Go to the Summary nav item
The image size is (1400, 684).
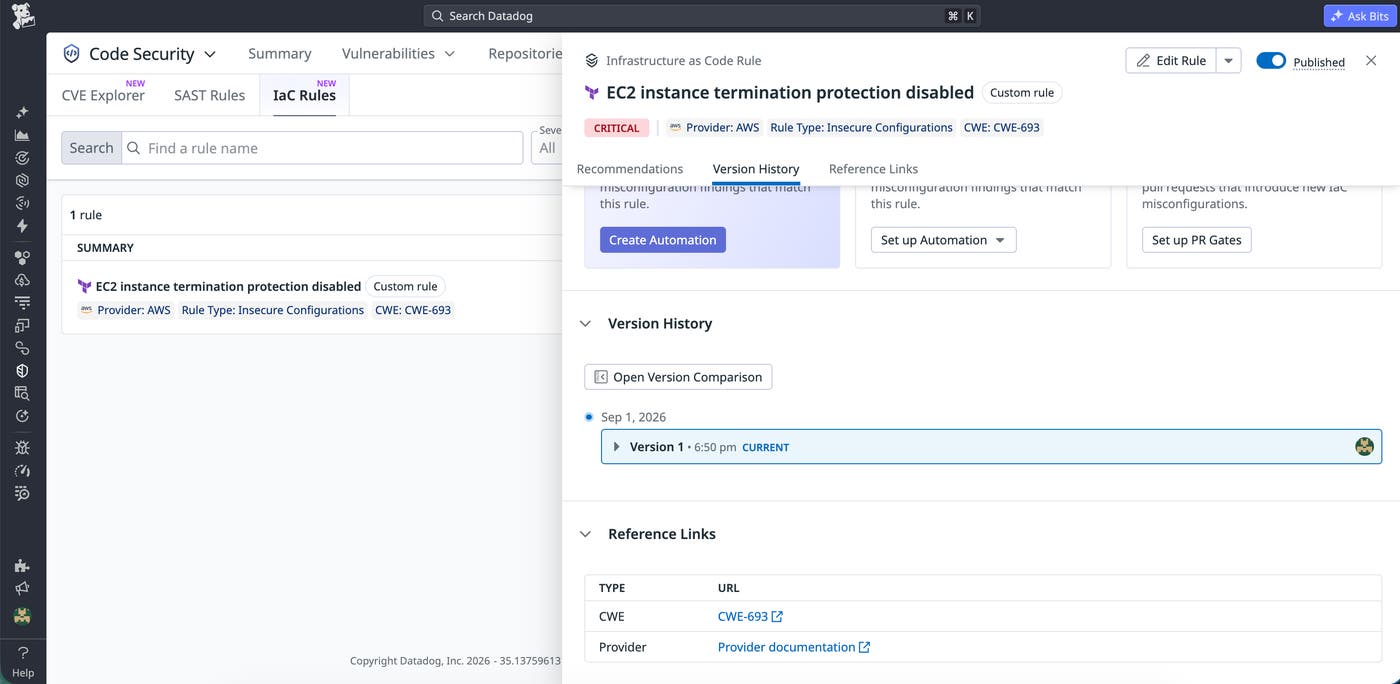(x=280, y=54)
